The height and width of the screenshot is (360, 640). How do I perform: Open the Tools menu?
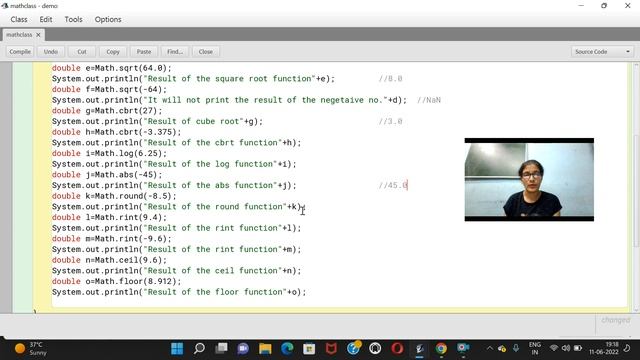coord(73,19)
